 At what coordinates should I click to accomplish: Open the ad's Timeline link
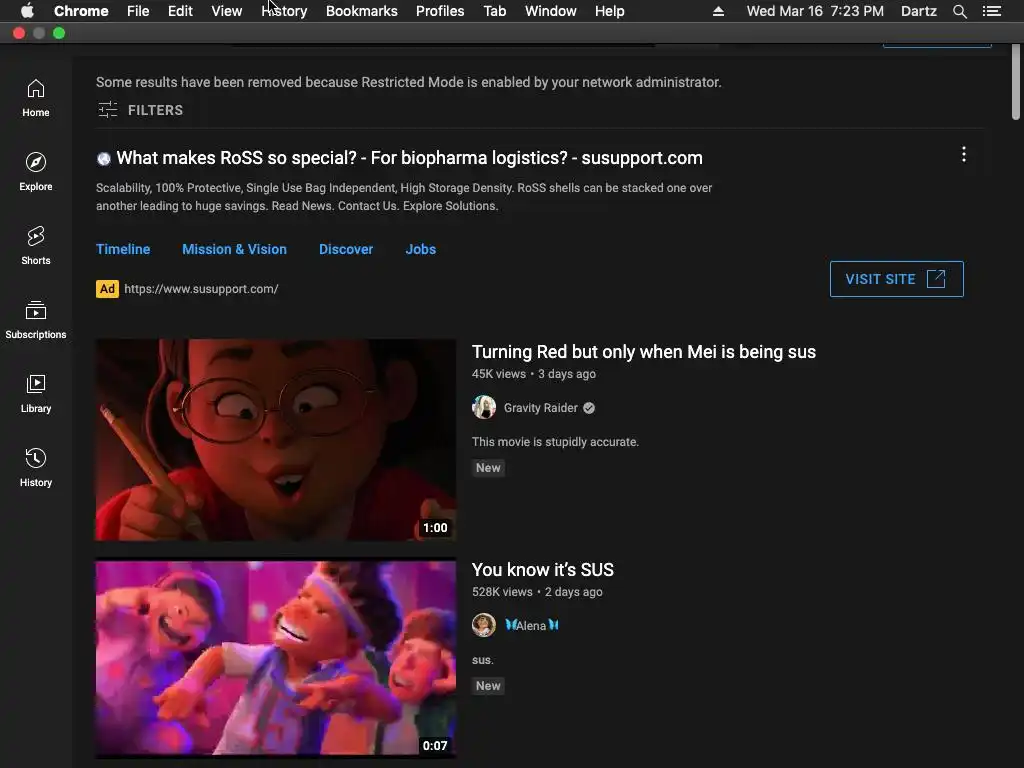(123, 249)
